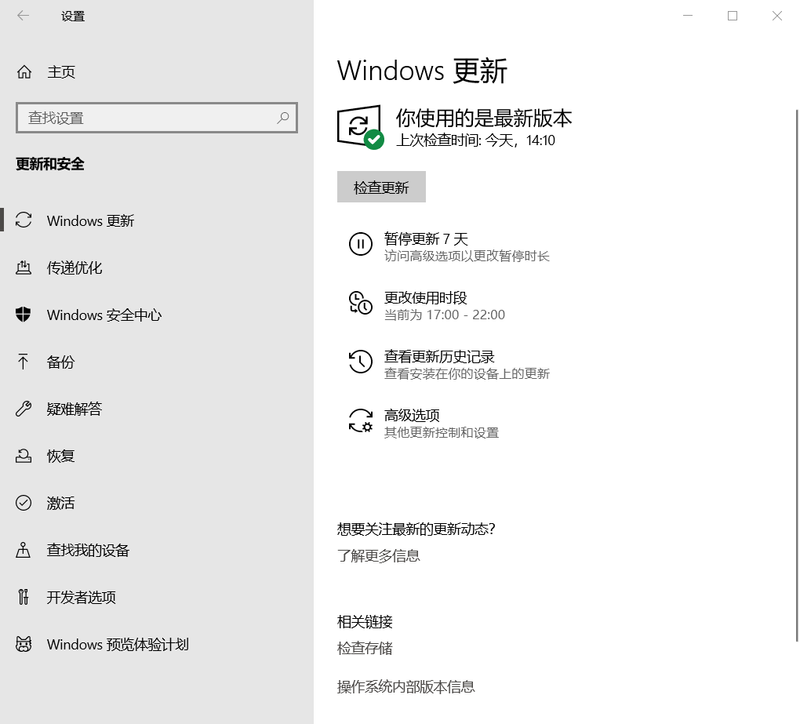Click the magnifier icon in search box
This screenshot has height=724, width=800.
(283, 118)
